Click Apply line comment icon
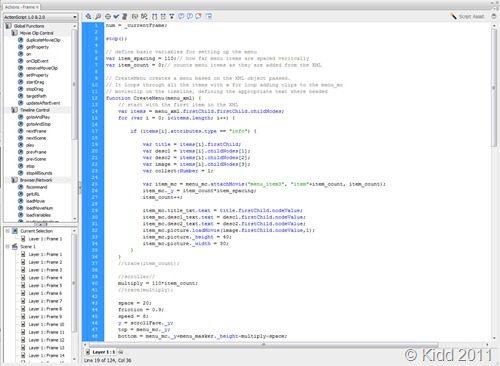 (x=190, y=16)
